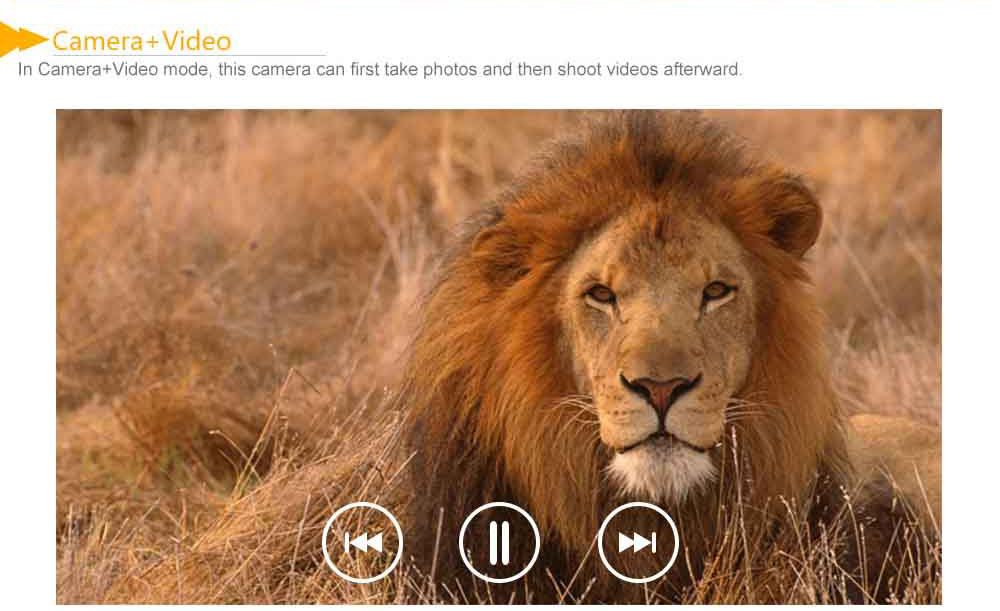Click the word "photos" in the description

450,69
